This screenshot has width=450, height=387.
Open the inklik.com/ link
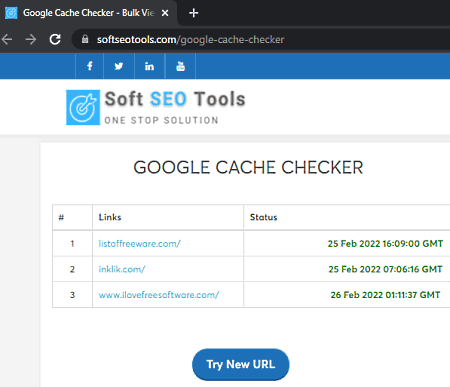(x=122, y=269)
